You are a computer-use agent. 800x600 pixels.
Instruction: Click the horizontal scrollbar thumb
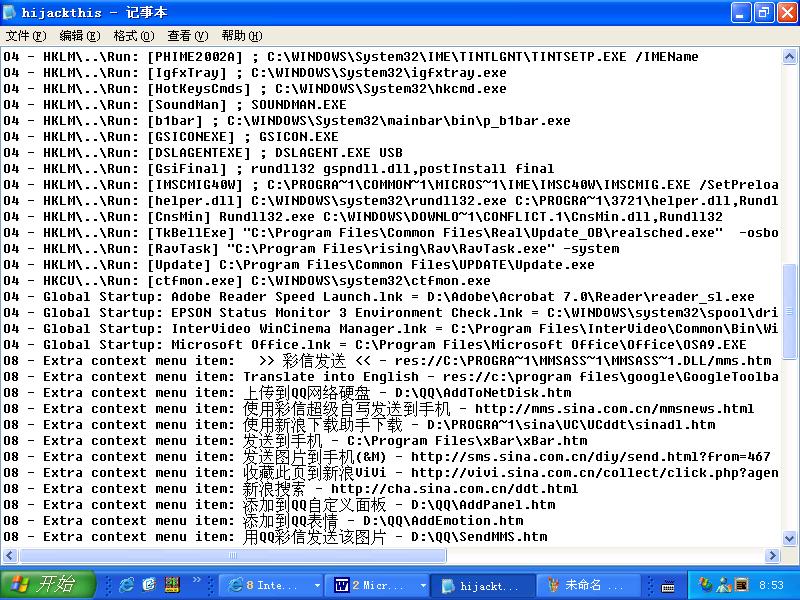point(233,555)
